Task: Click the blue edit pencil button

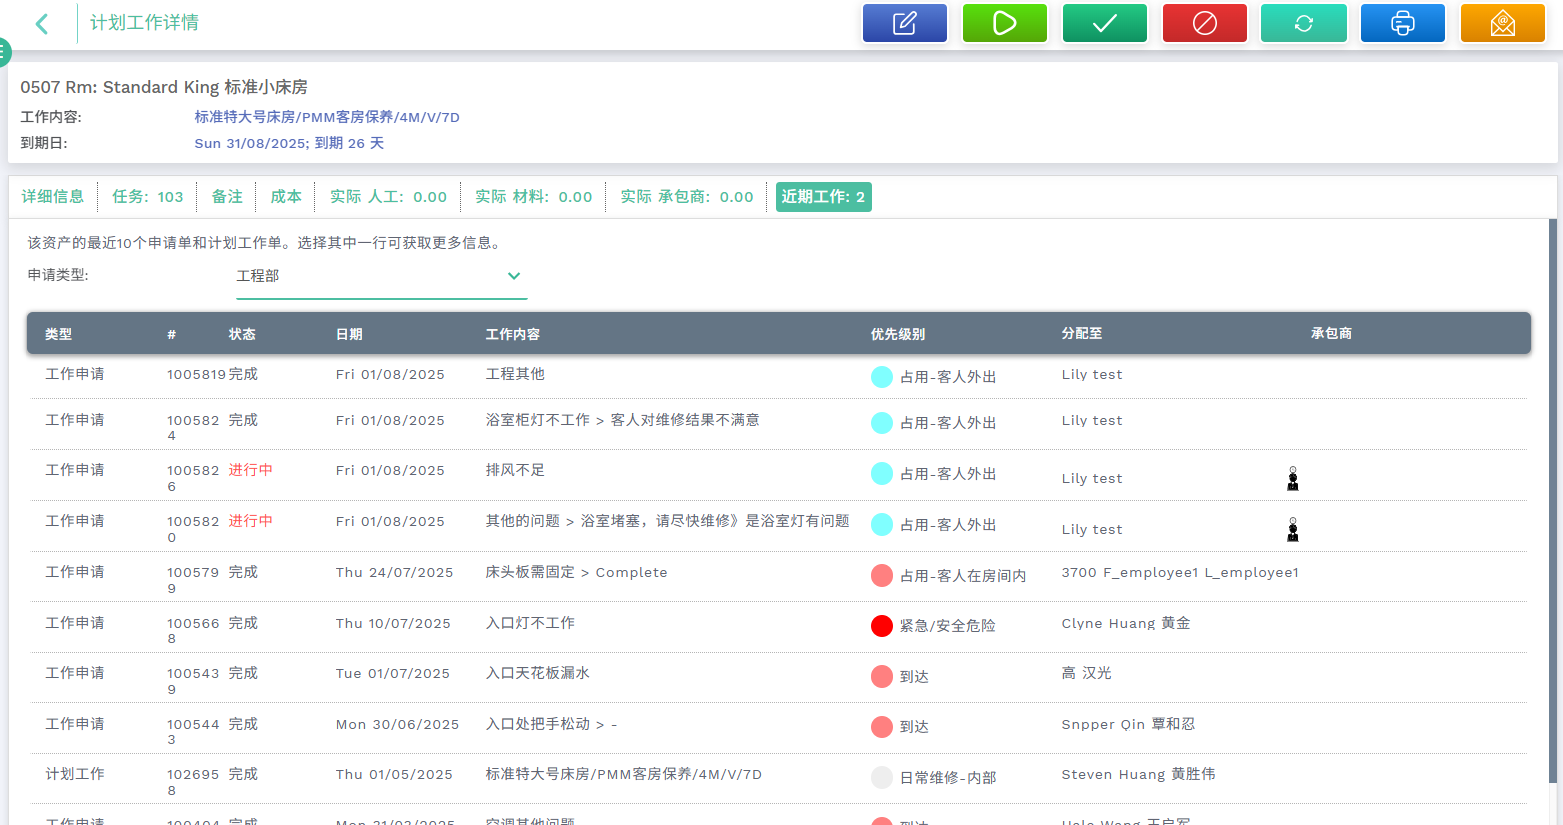Action: (905, 23)
